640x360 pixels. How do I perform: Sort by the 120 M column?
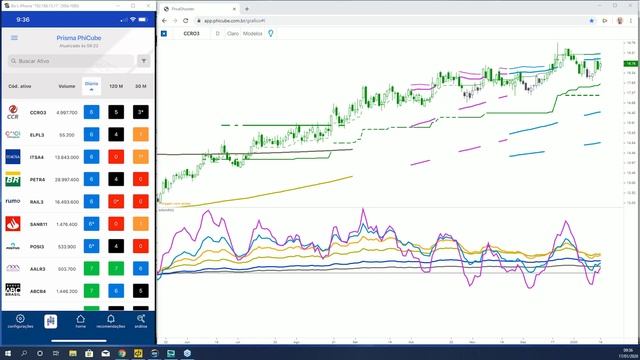(x=116, y=86)
